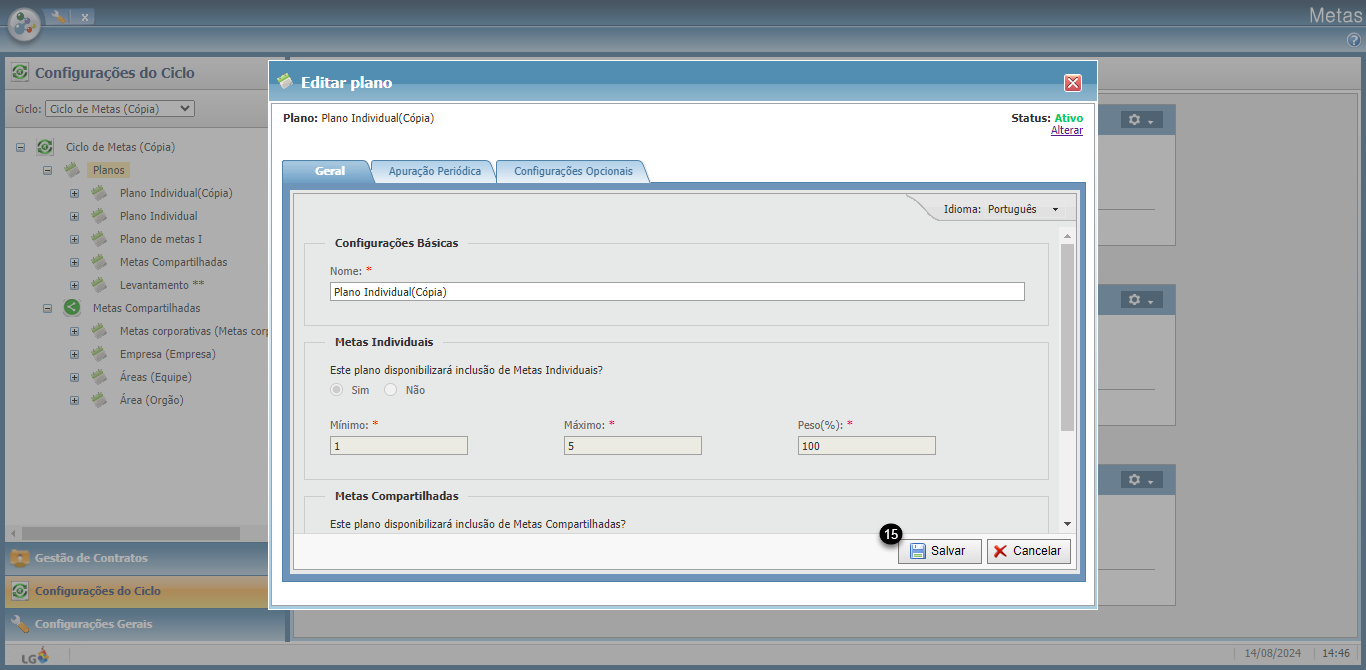This screenshot has width=1366, height=670.
Task: Click the Configurações Gerais wrench icon
Action: (x=20, y=624)
